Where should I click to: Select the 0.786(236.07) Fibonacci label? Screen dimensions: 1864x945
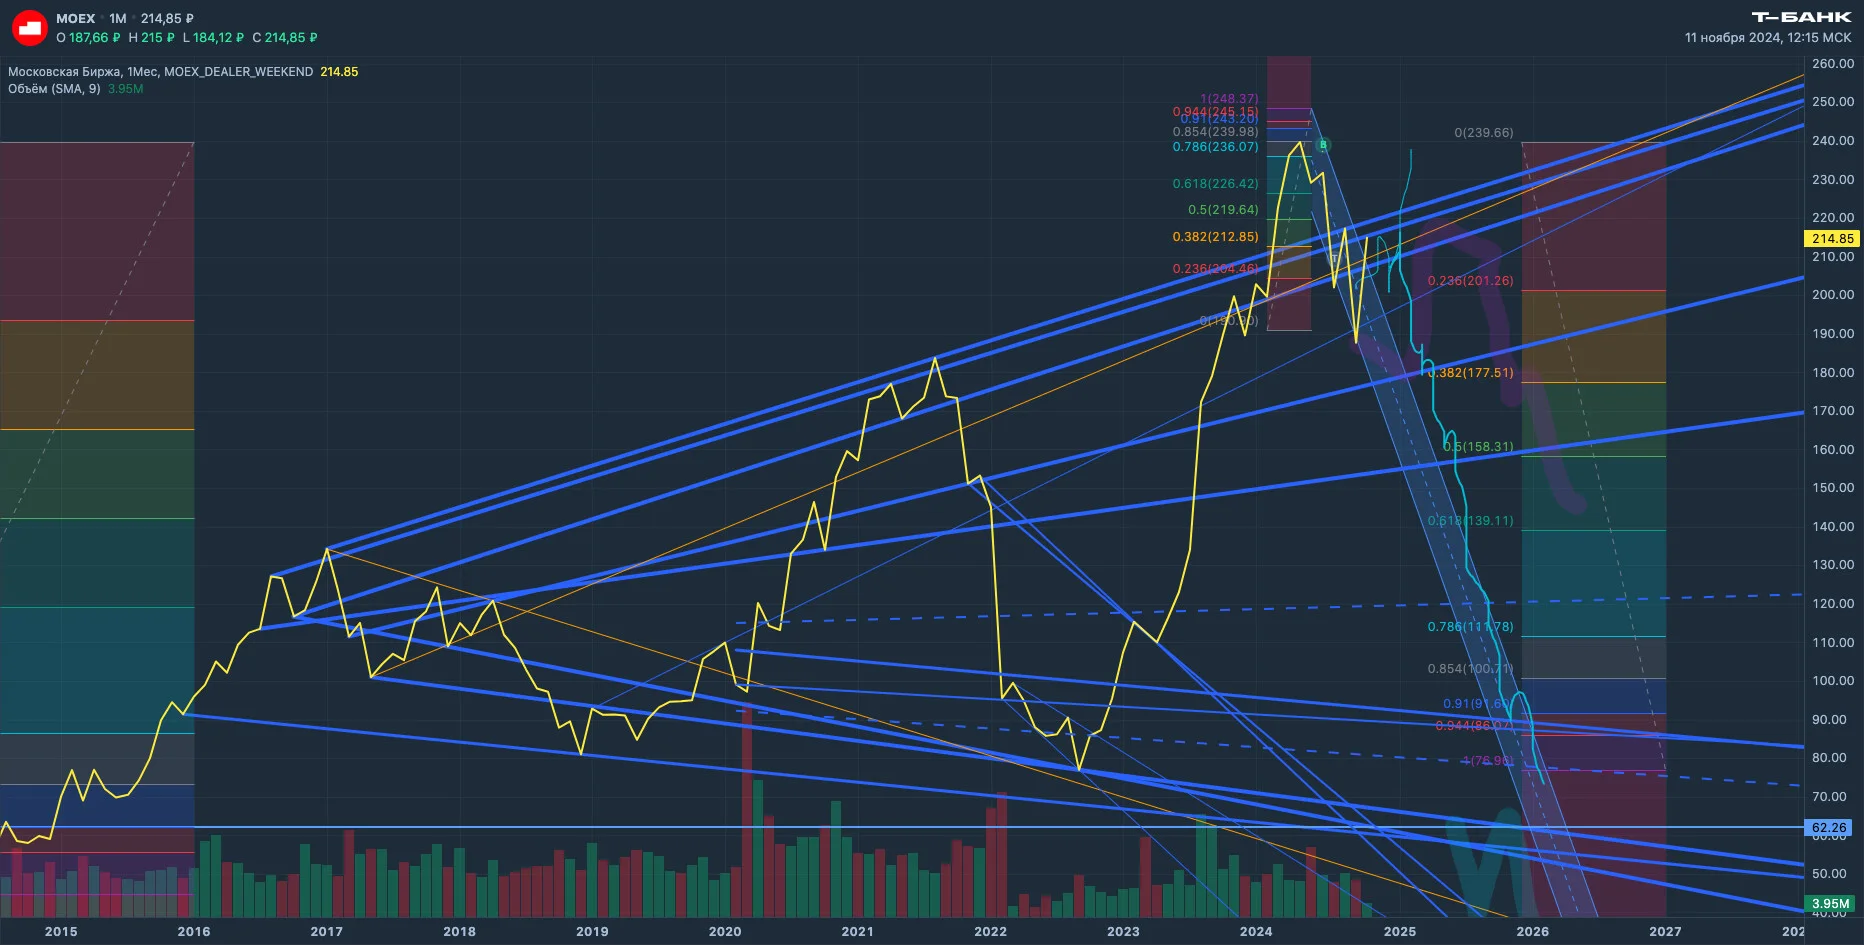[1215, 146]
